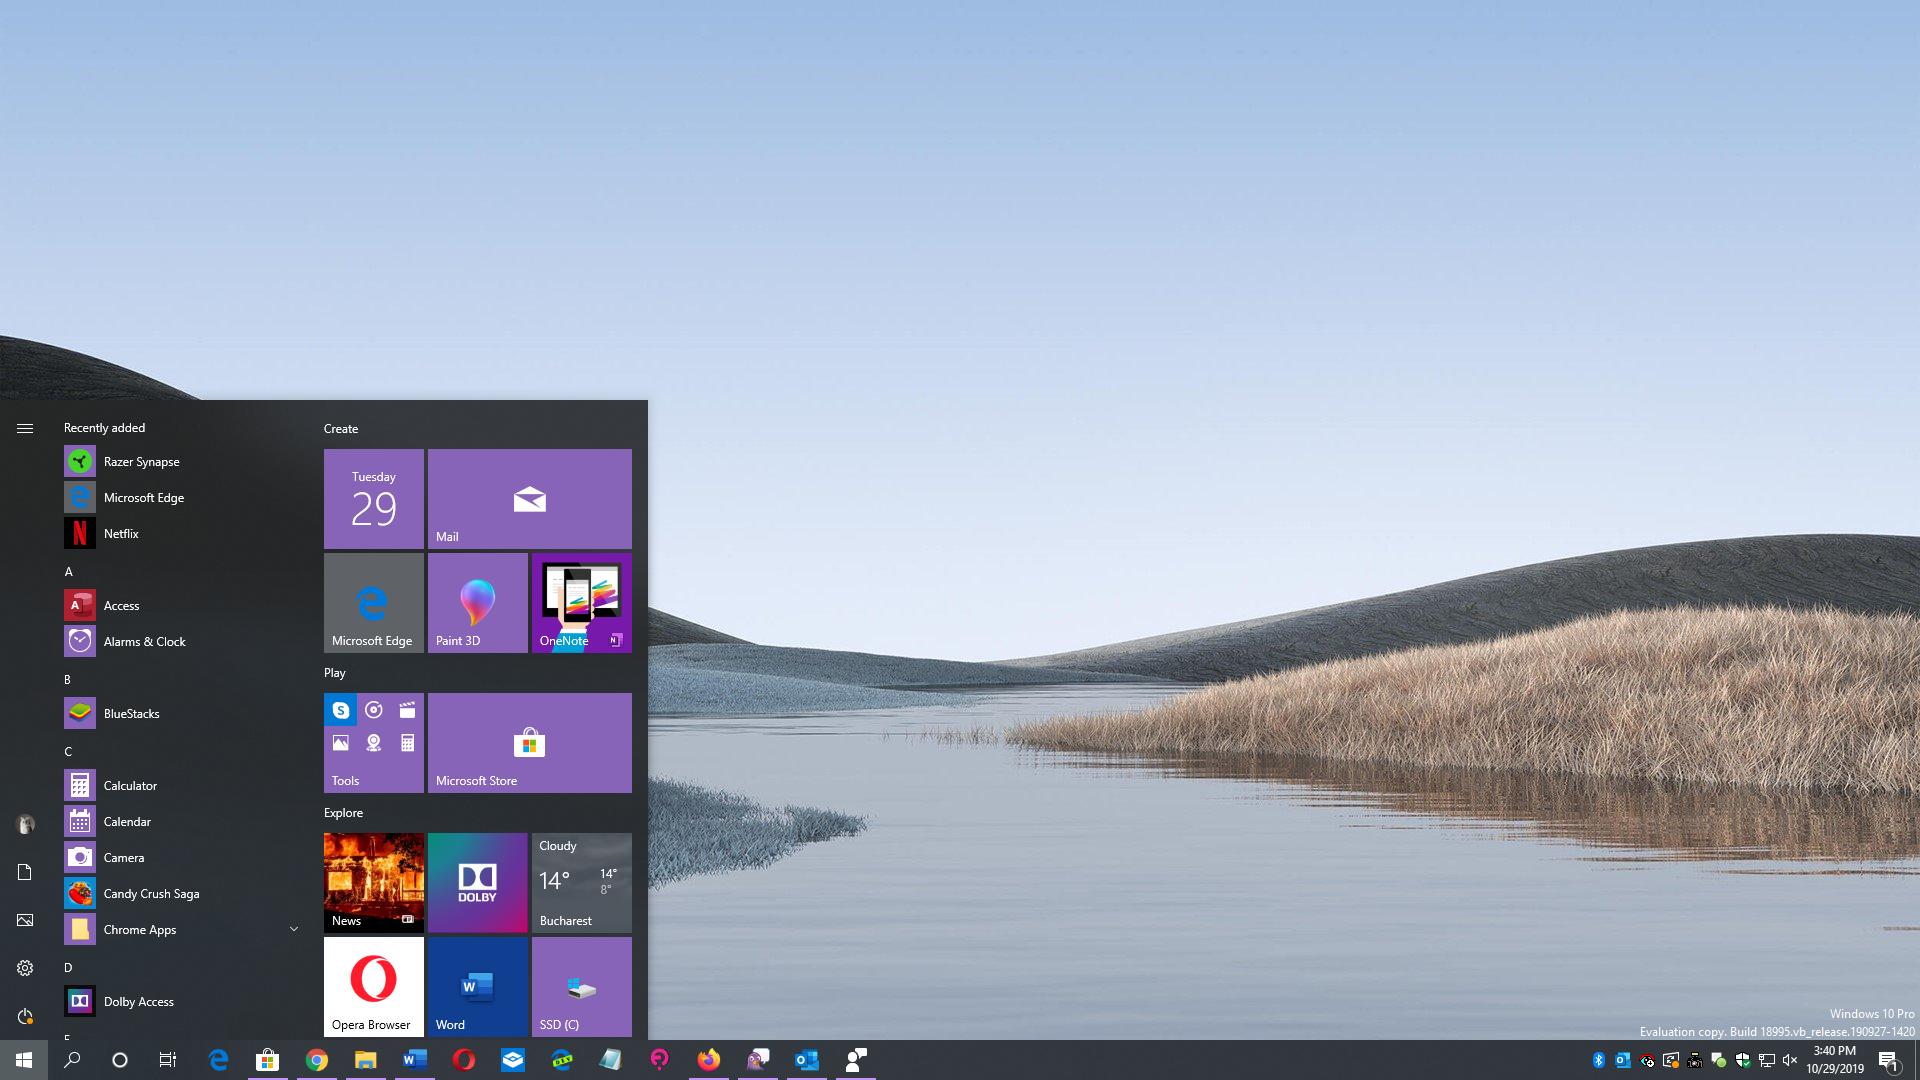
Task: Open the Mail tile
Action: click(530, 499)
